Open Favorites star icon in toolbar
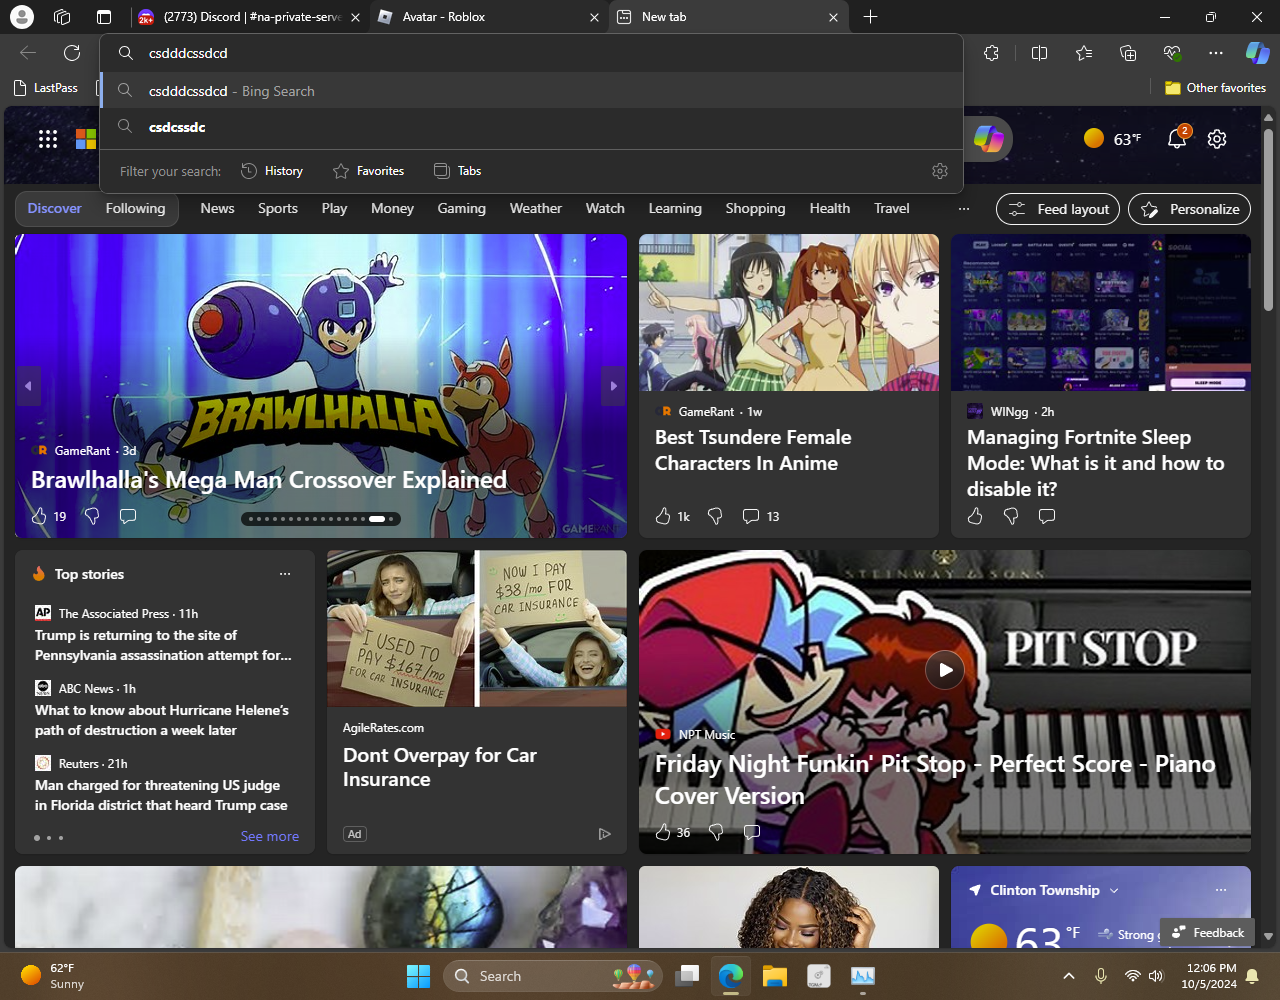Screen dimensions: 1280x1000 (1084, 53)
